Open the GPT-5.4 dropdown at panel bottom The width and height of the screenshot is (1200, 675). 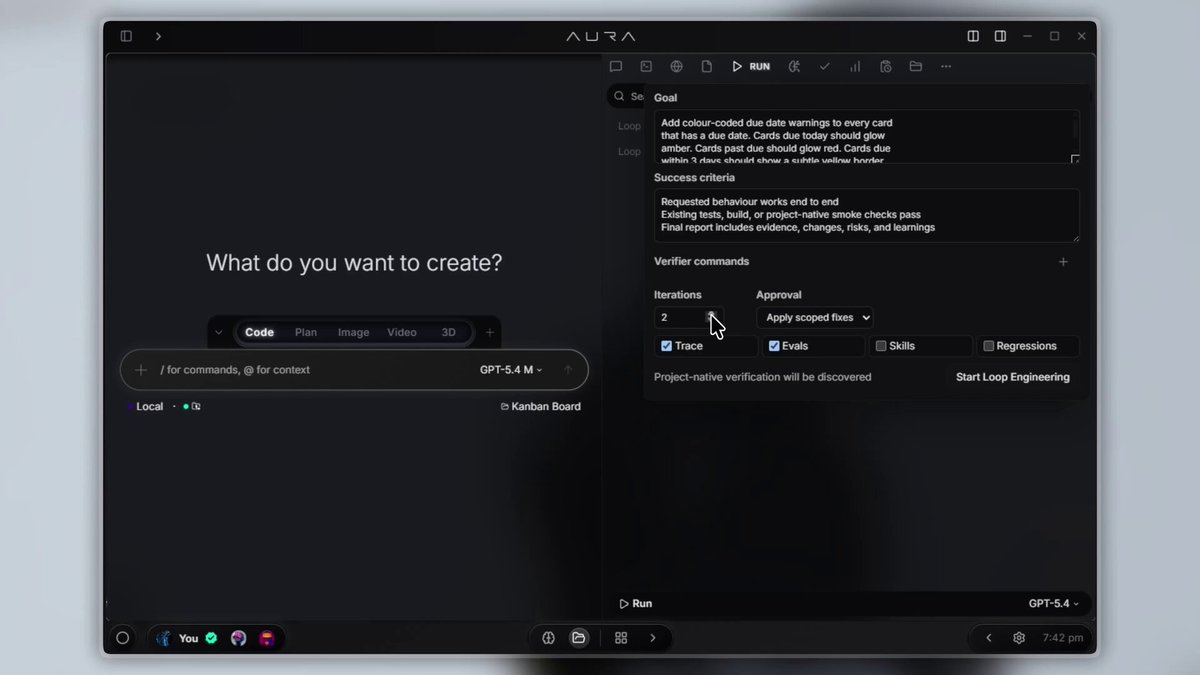point(1054,604)
